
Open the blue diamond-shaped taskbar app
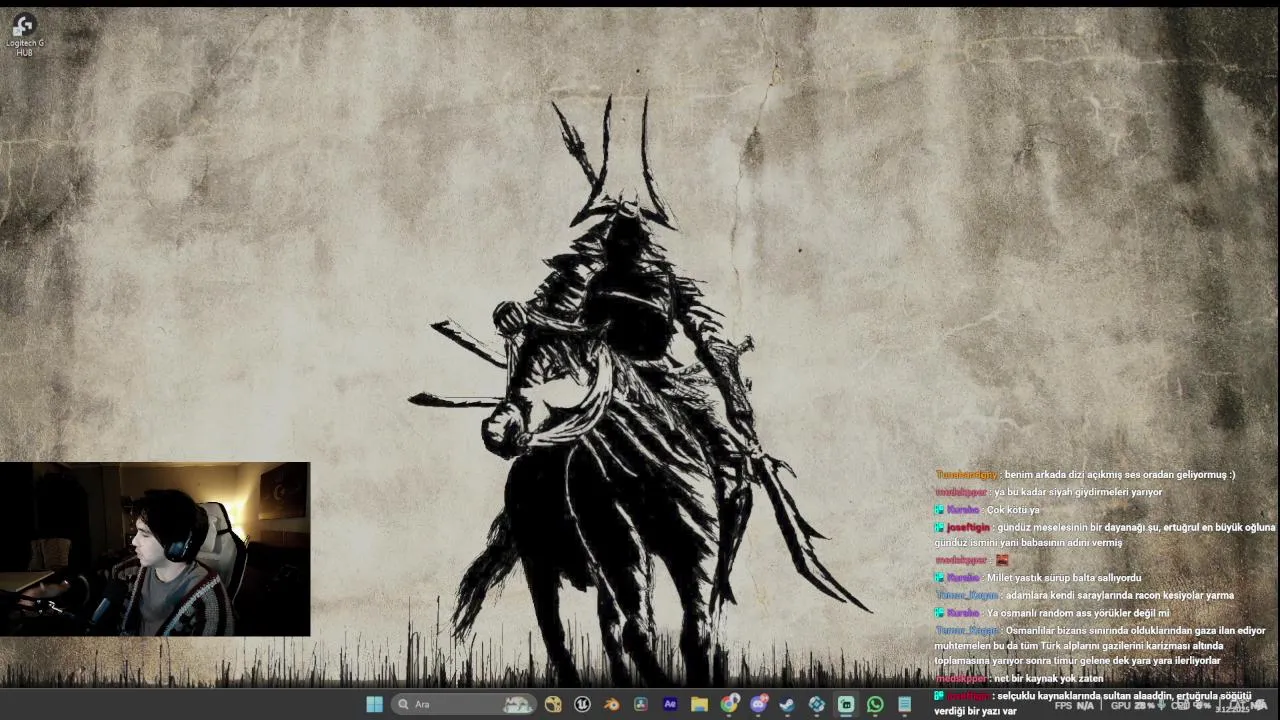817,704
